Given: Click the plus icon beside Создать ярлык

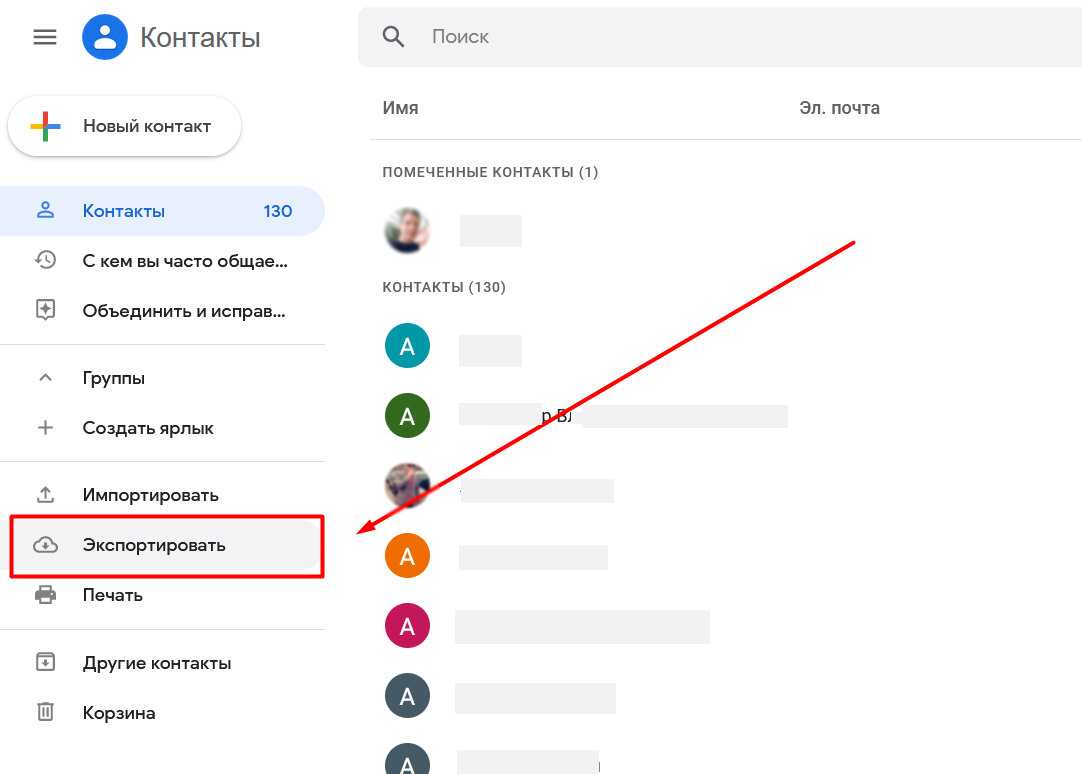Looking at the screenshot, I should pos(46,428).
